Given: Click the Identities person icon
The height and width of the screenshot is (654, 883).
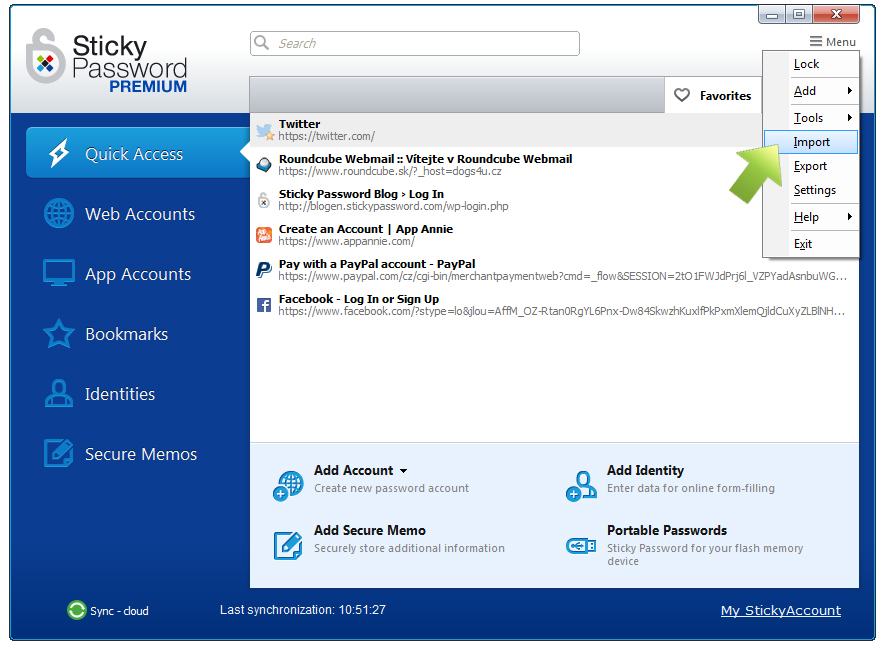Looking at the screenshot, I should click(x=59, y=393).
